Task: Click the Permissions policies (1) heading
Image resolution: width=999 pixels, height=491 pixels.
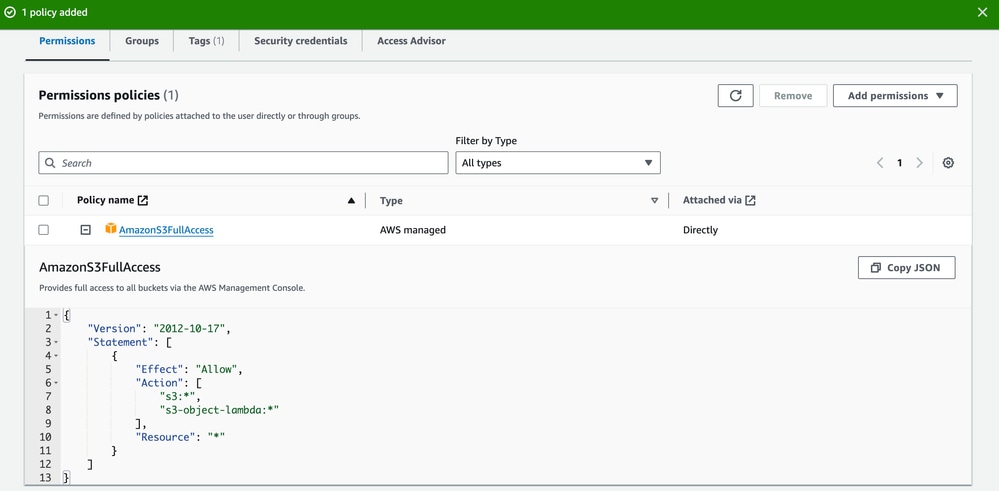Action: coord(108,96)
